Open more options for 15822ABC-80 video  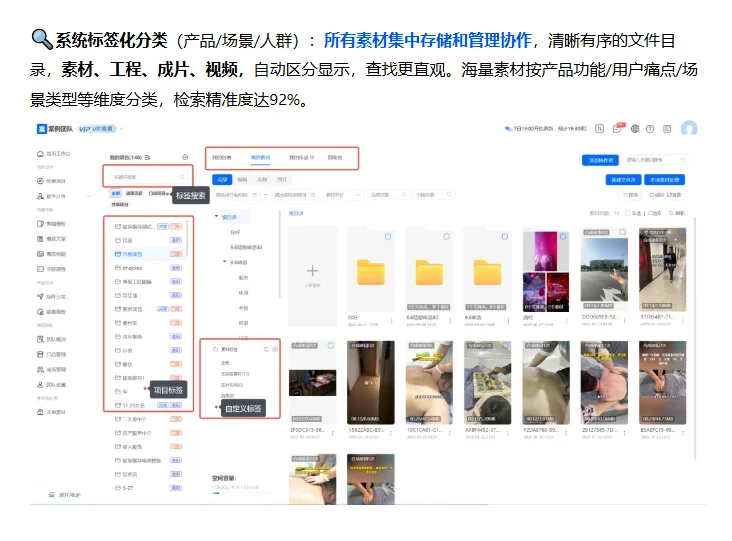click(x=391, y=433)
